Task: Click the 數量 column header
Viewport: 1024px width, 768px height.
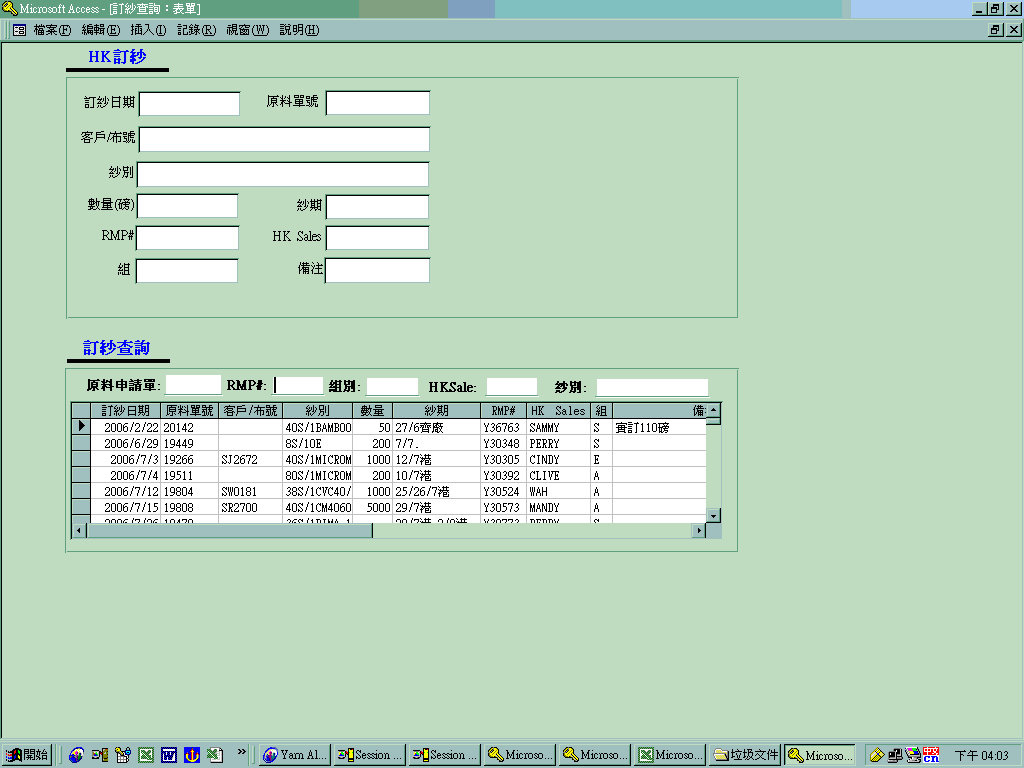Action: coord(372,411)
